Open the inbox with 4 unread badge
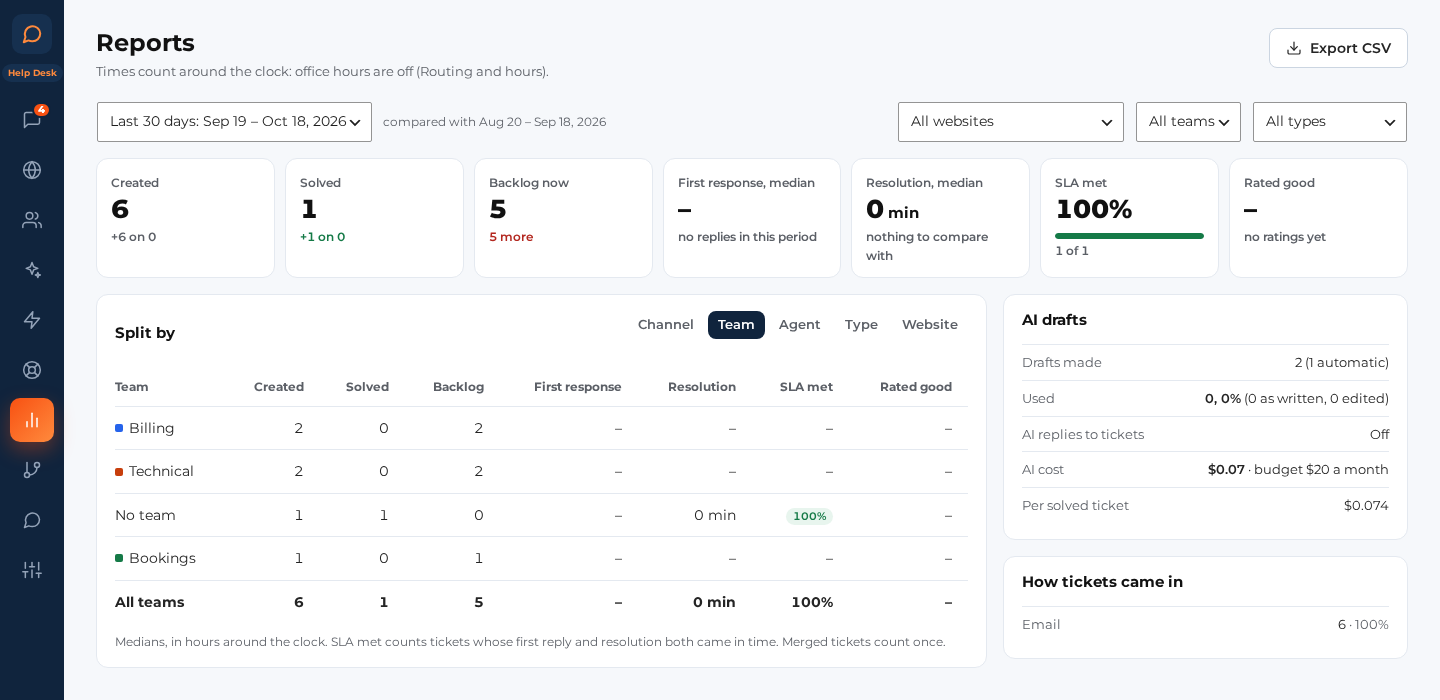The width and height of the screenshot is (1440, 700). pyautogui.click(x=32, y=120)
